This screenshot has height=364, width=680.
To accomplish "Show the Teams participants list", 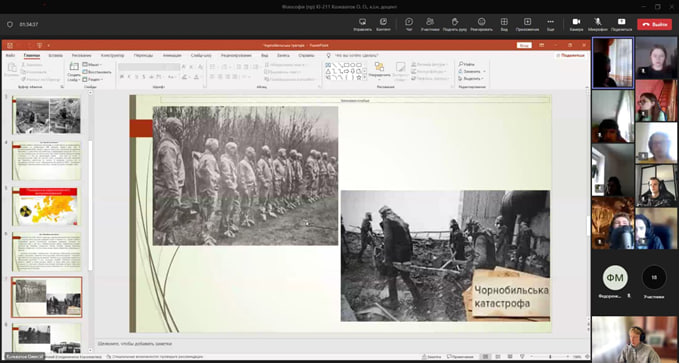I will (x=430, y=24).
